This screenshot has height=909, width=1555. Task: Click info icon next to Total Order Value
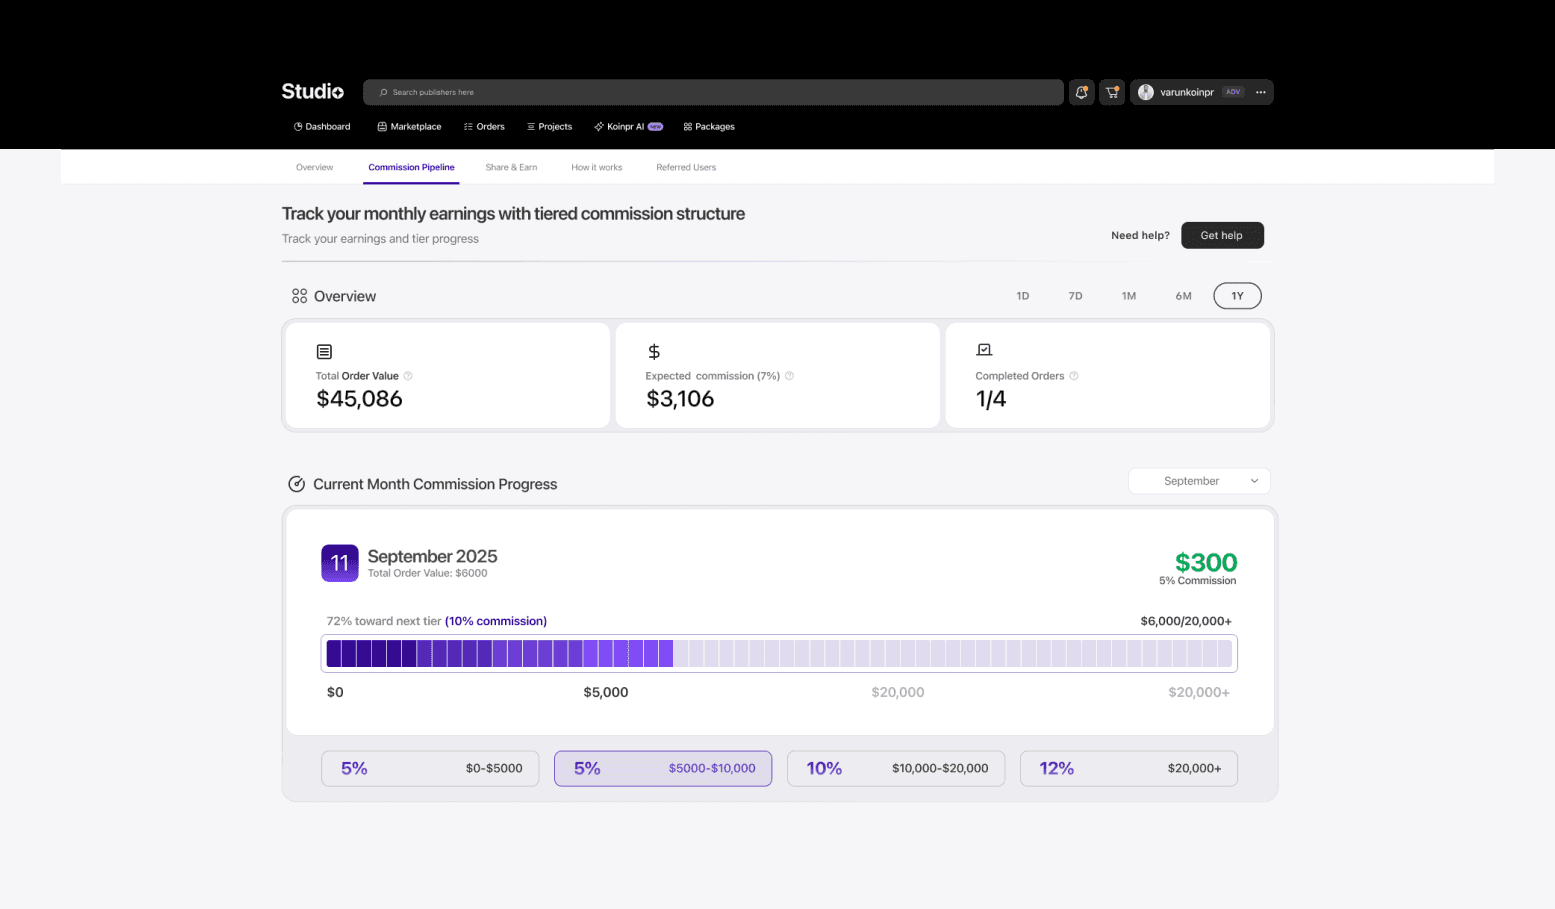[x=408, y=376]
